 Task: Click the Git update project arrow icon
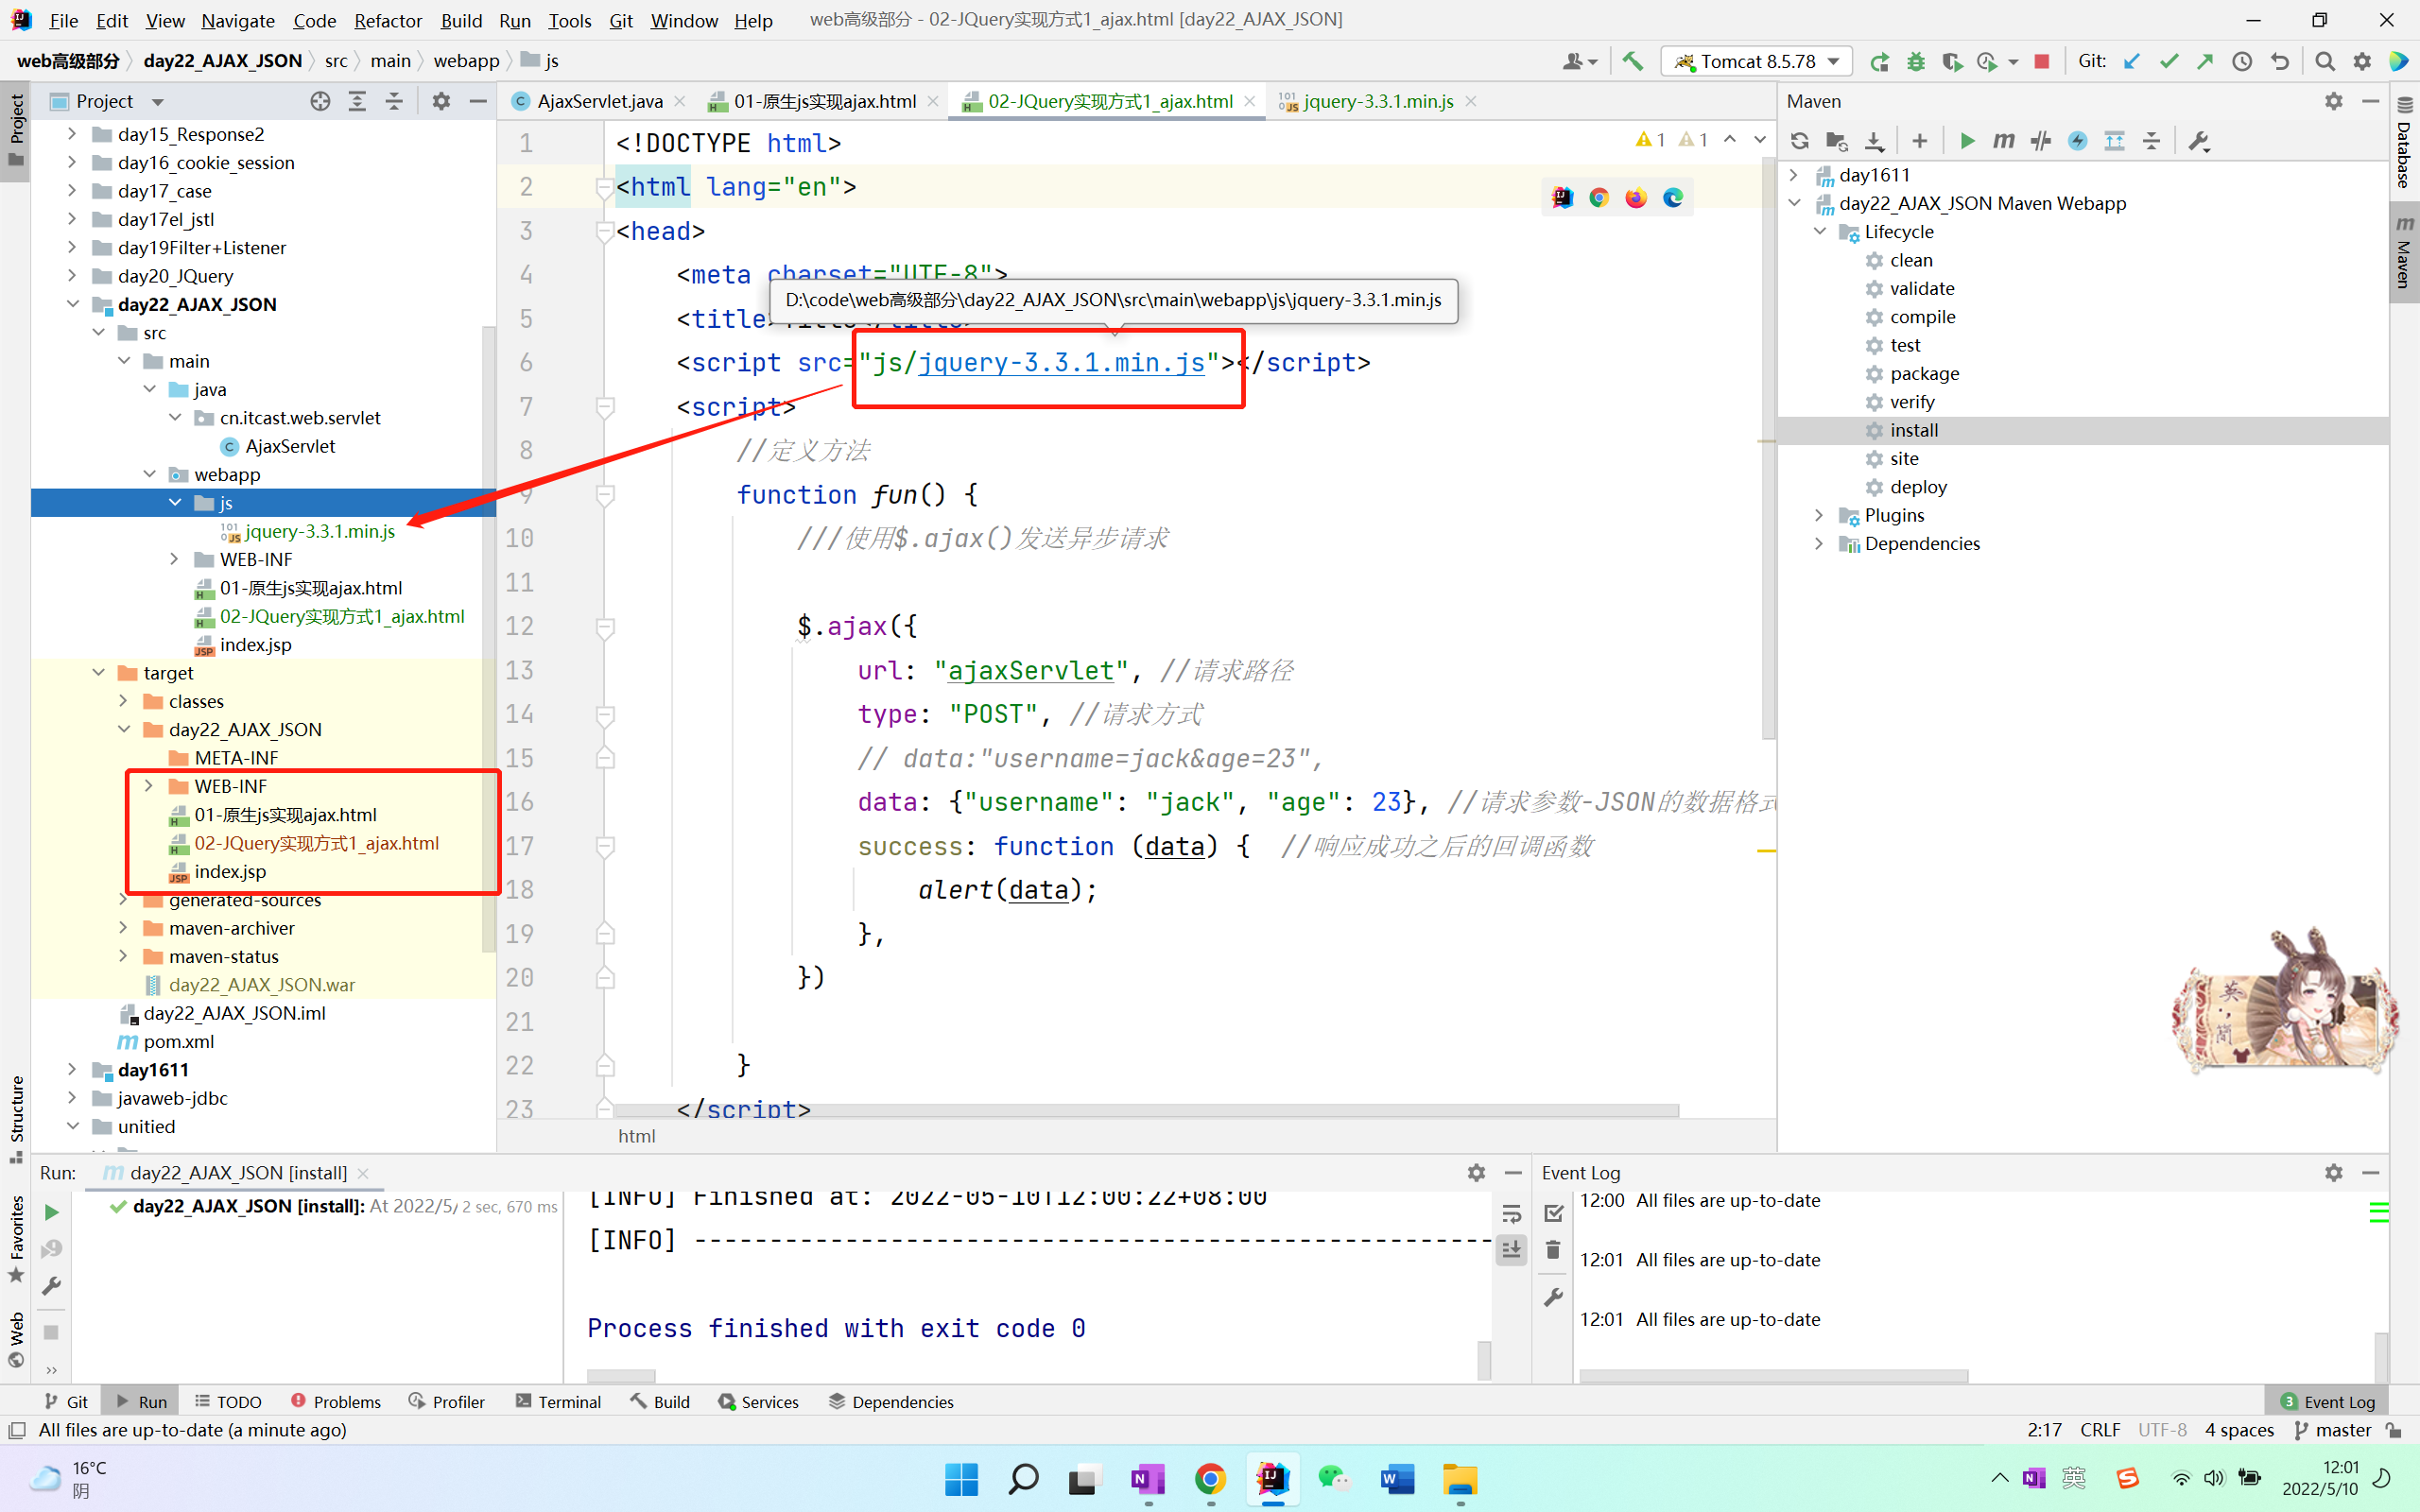tap(2132, 61)
